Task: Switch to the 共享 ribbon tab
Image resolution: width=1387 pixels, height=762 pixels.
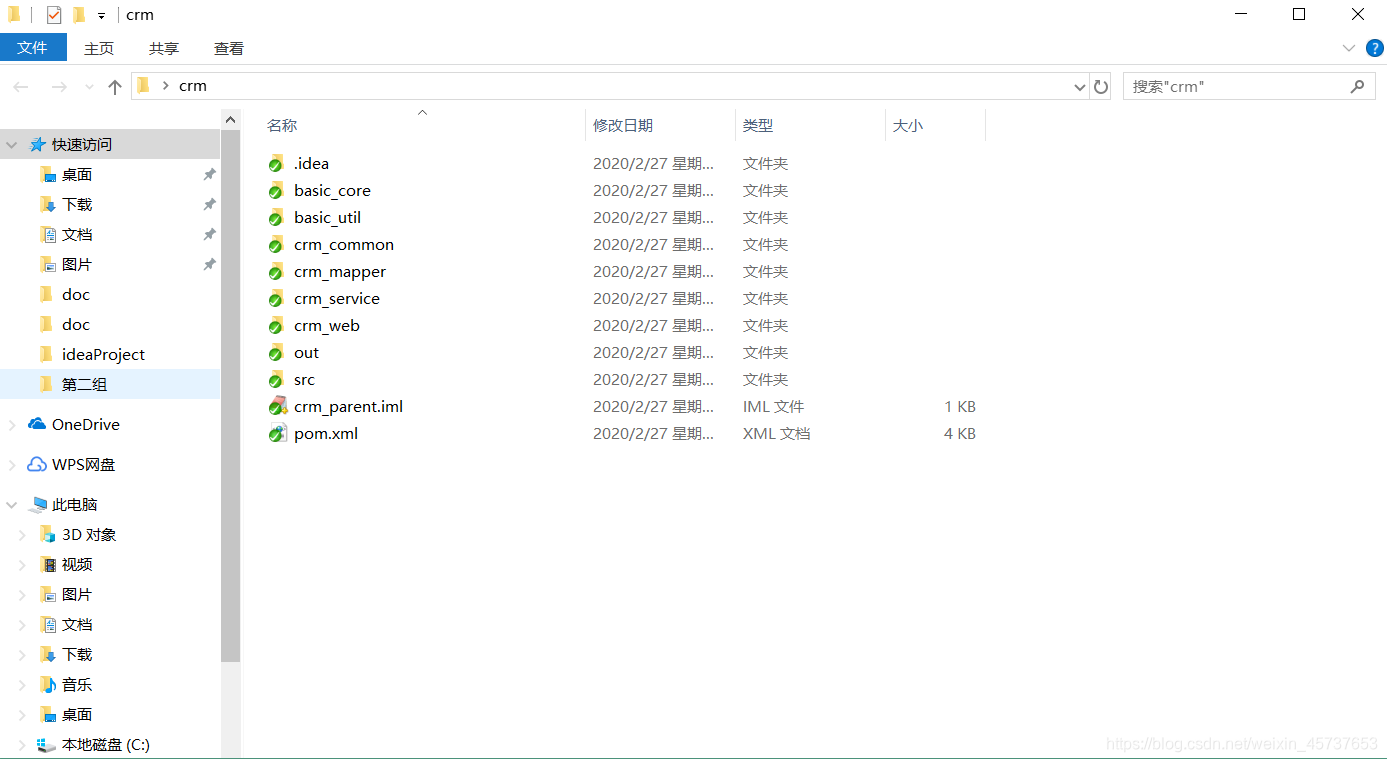Action: (x=164, y=48)
